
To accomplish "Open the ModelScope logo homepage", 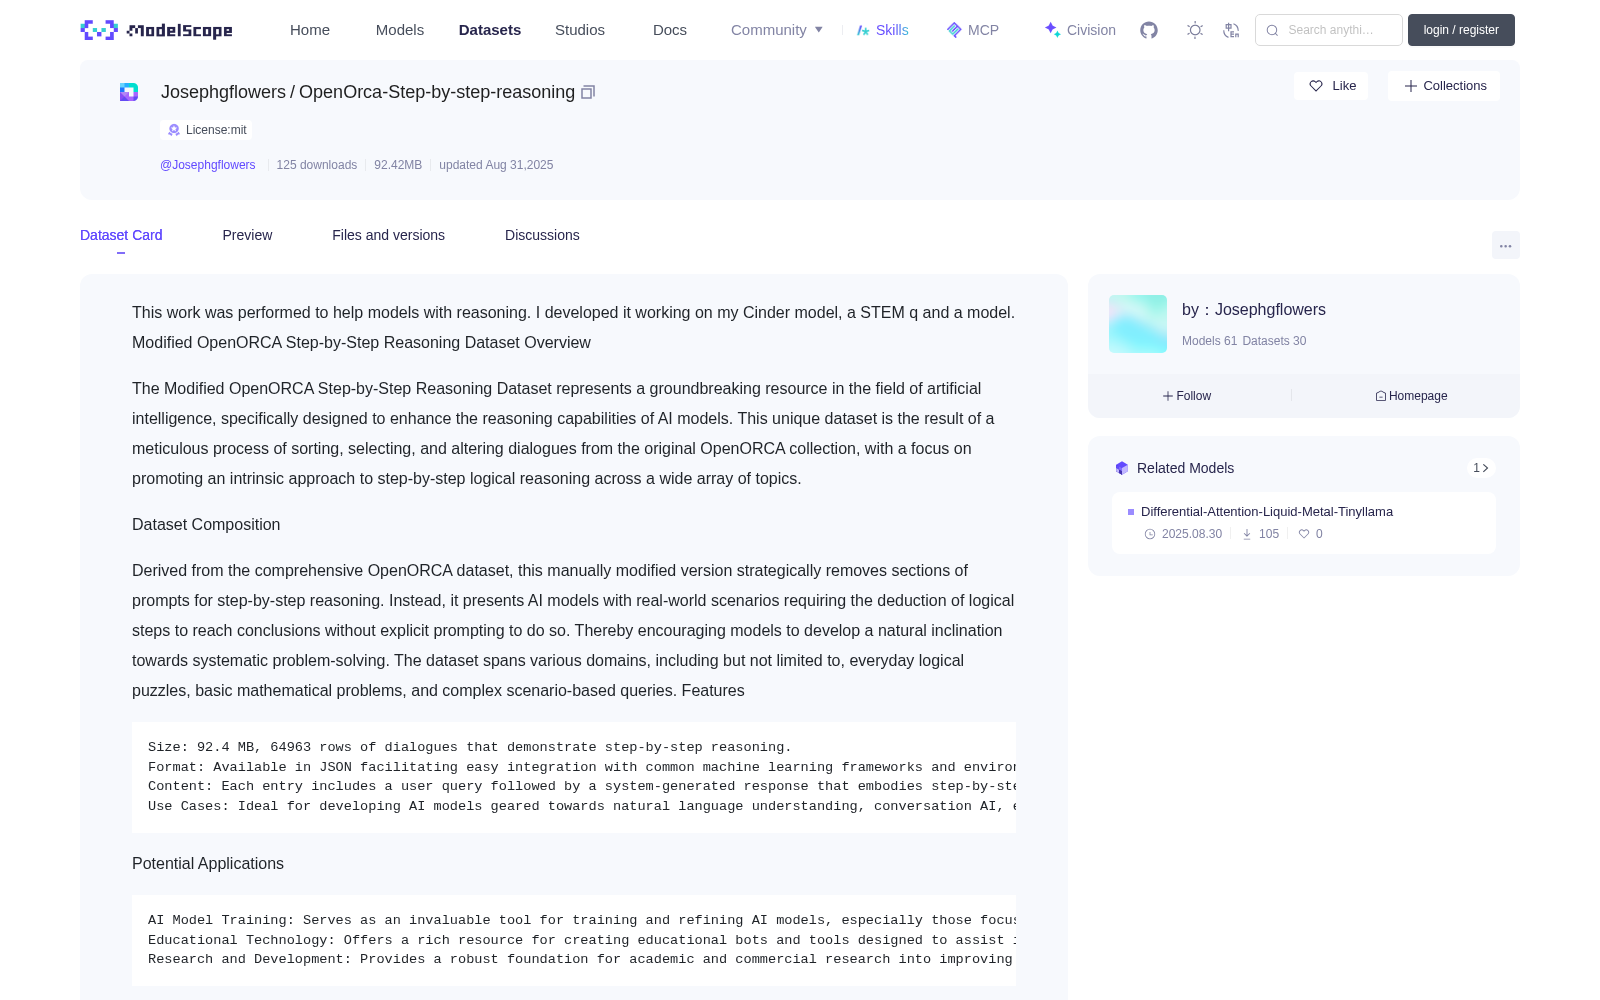I will tap(156, 30).
